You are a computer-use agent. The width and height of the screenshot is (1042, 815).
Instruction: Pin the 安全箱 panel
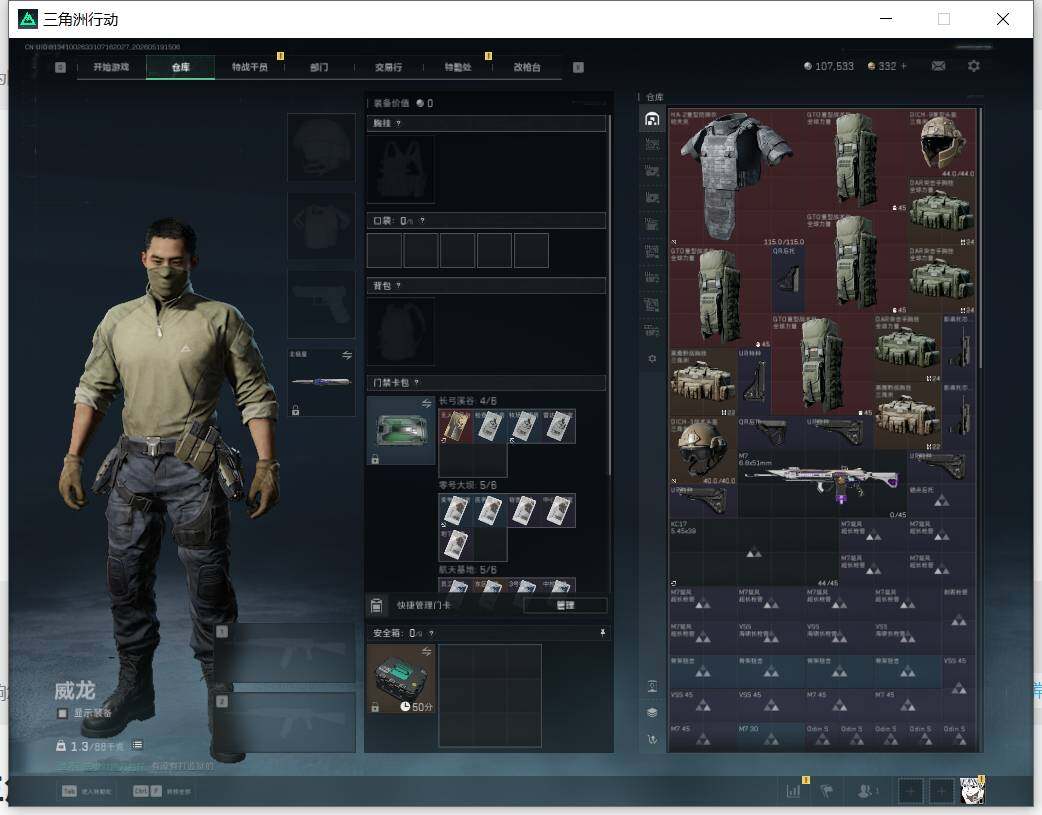click(x=602, y=633)
